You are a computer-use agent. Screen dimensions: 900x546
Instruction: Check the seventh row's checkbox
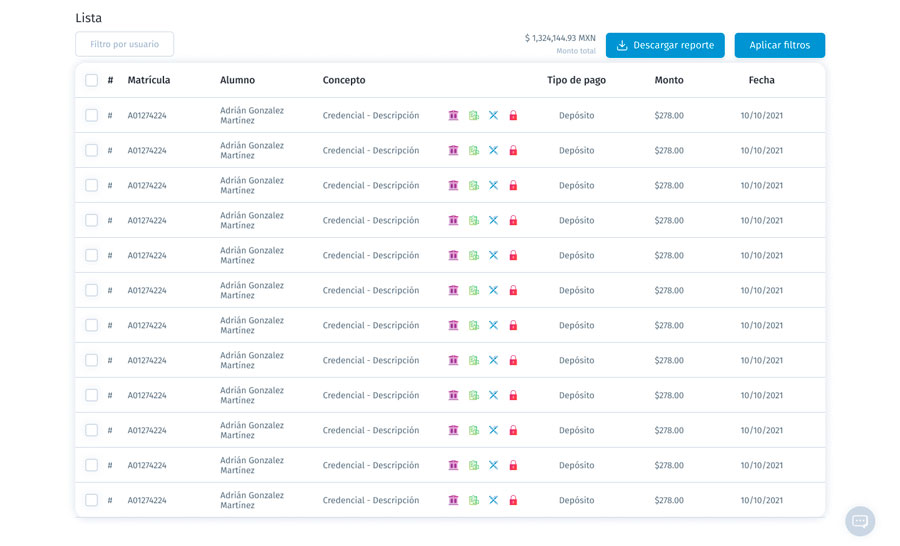[91, 326]
